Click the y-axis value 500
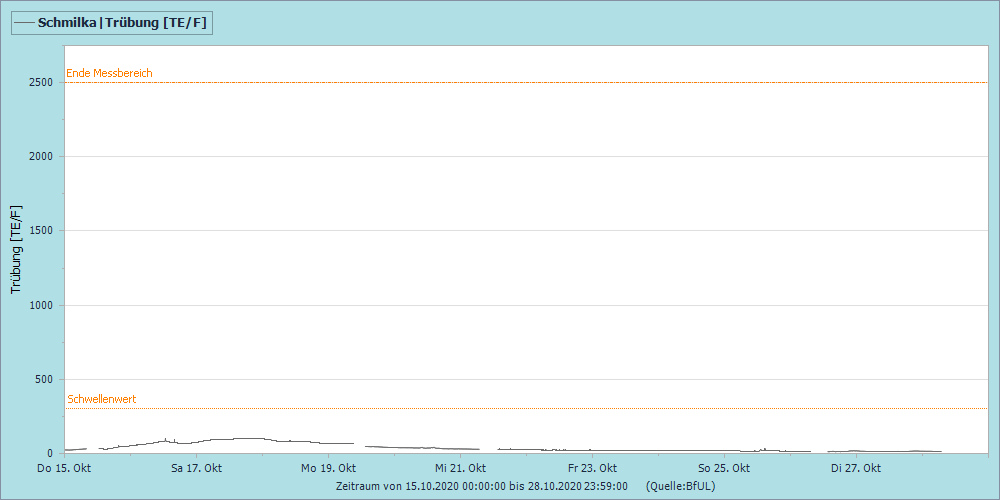Screen dimensions: 1000x500 click(43, 379)
